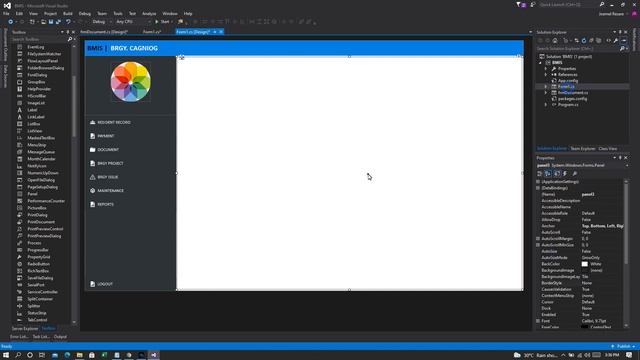The width and height of the screenshot is (640, 360).
Task: Close the Form1.cs [Design] tab
Action: [221, 32]
